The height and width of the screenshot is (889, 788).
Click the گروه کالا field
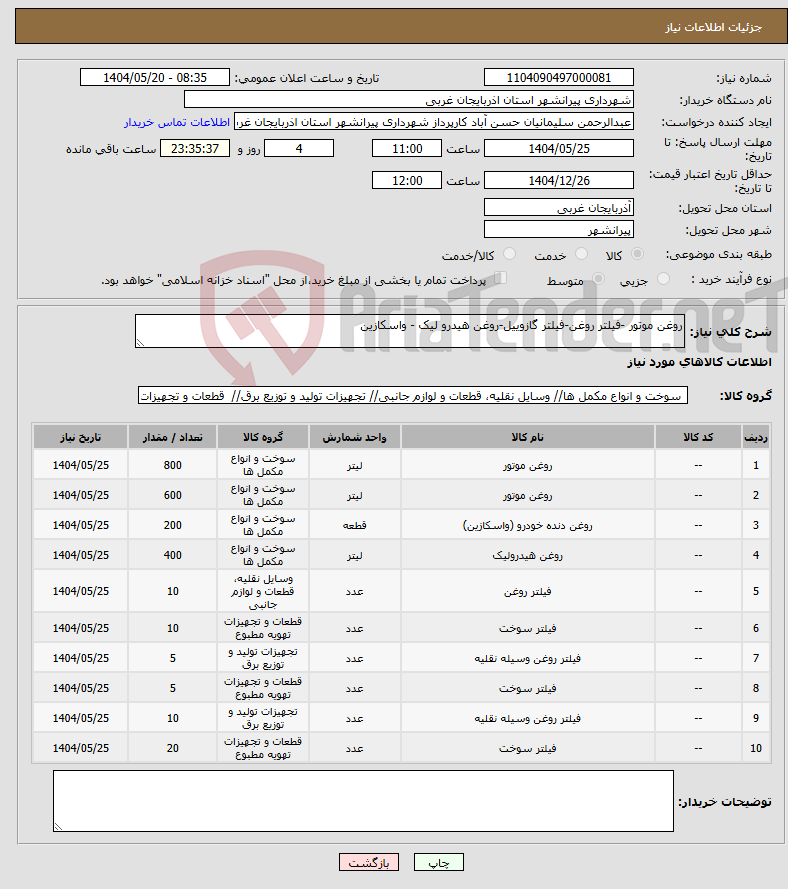pyautogui.click(x=413, y=395)
